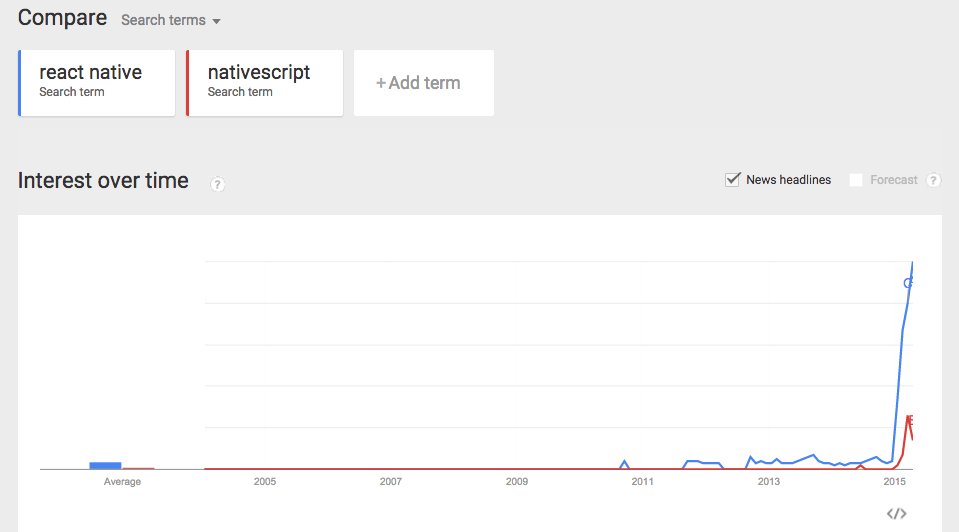Open the Search terms dropdown

click(171, 20)
